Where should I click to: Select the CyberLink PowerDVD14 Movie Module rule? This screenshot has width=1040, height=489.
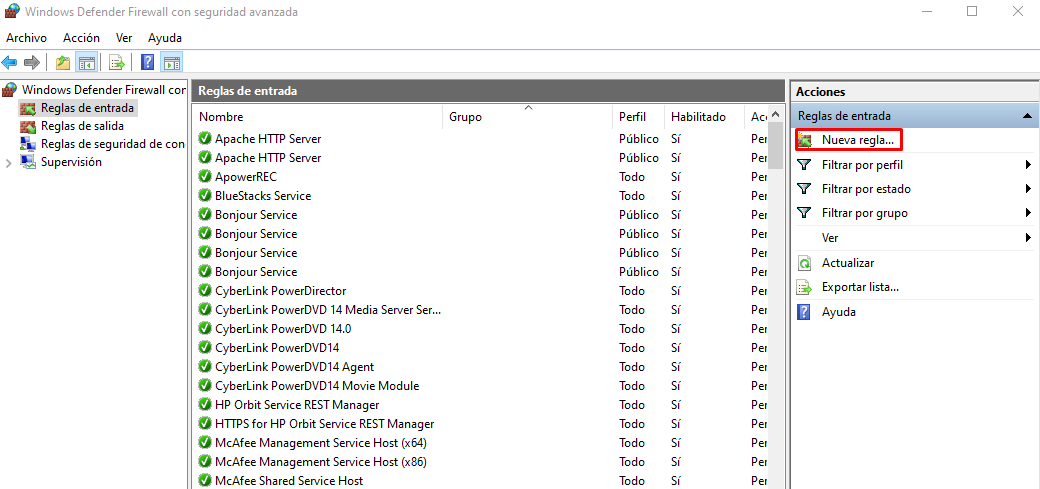[480, 385]
